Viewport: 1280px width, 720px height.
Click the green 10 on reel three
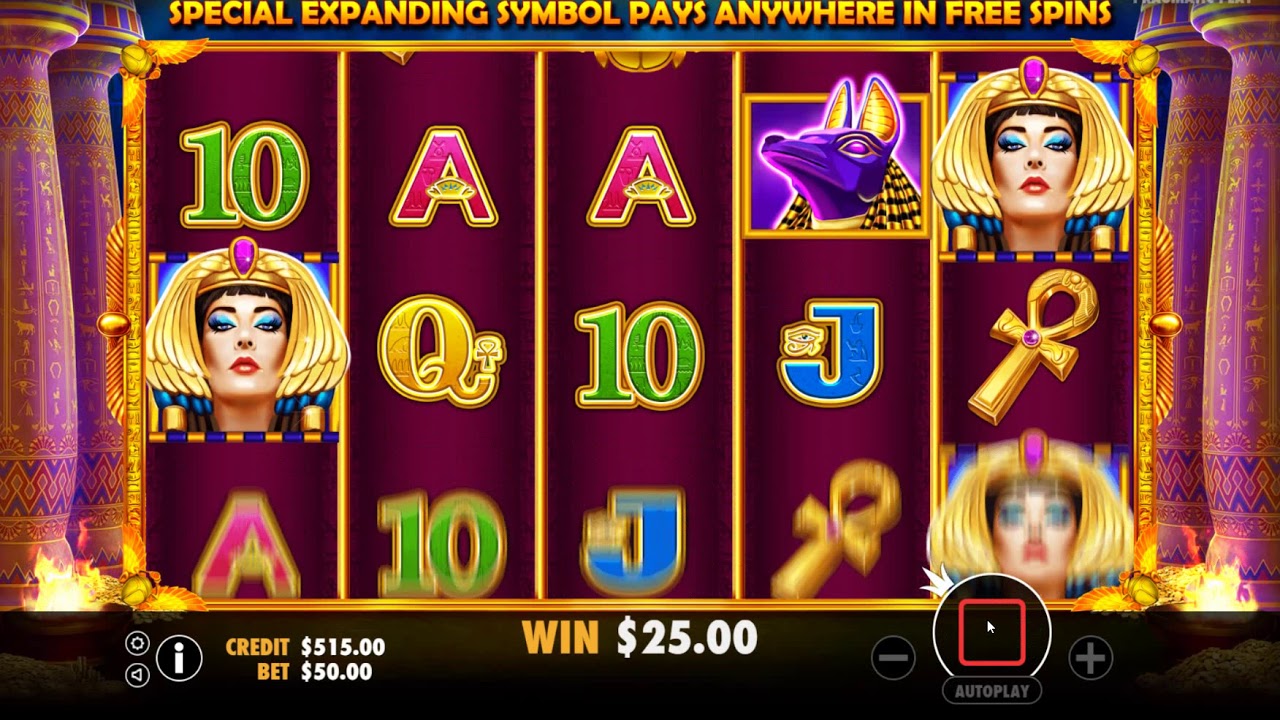click(640, 357)
